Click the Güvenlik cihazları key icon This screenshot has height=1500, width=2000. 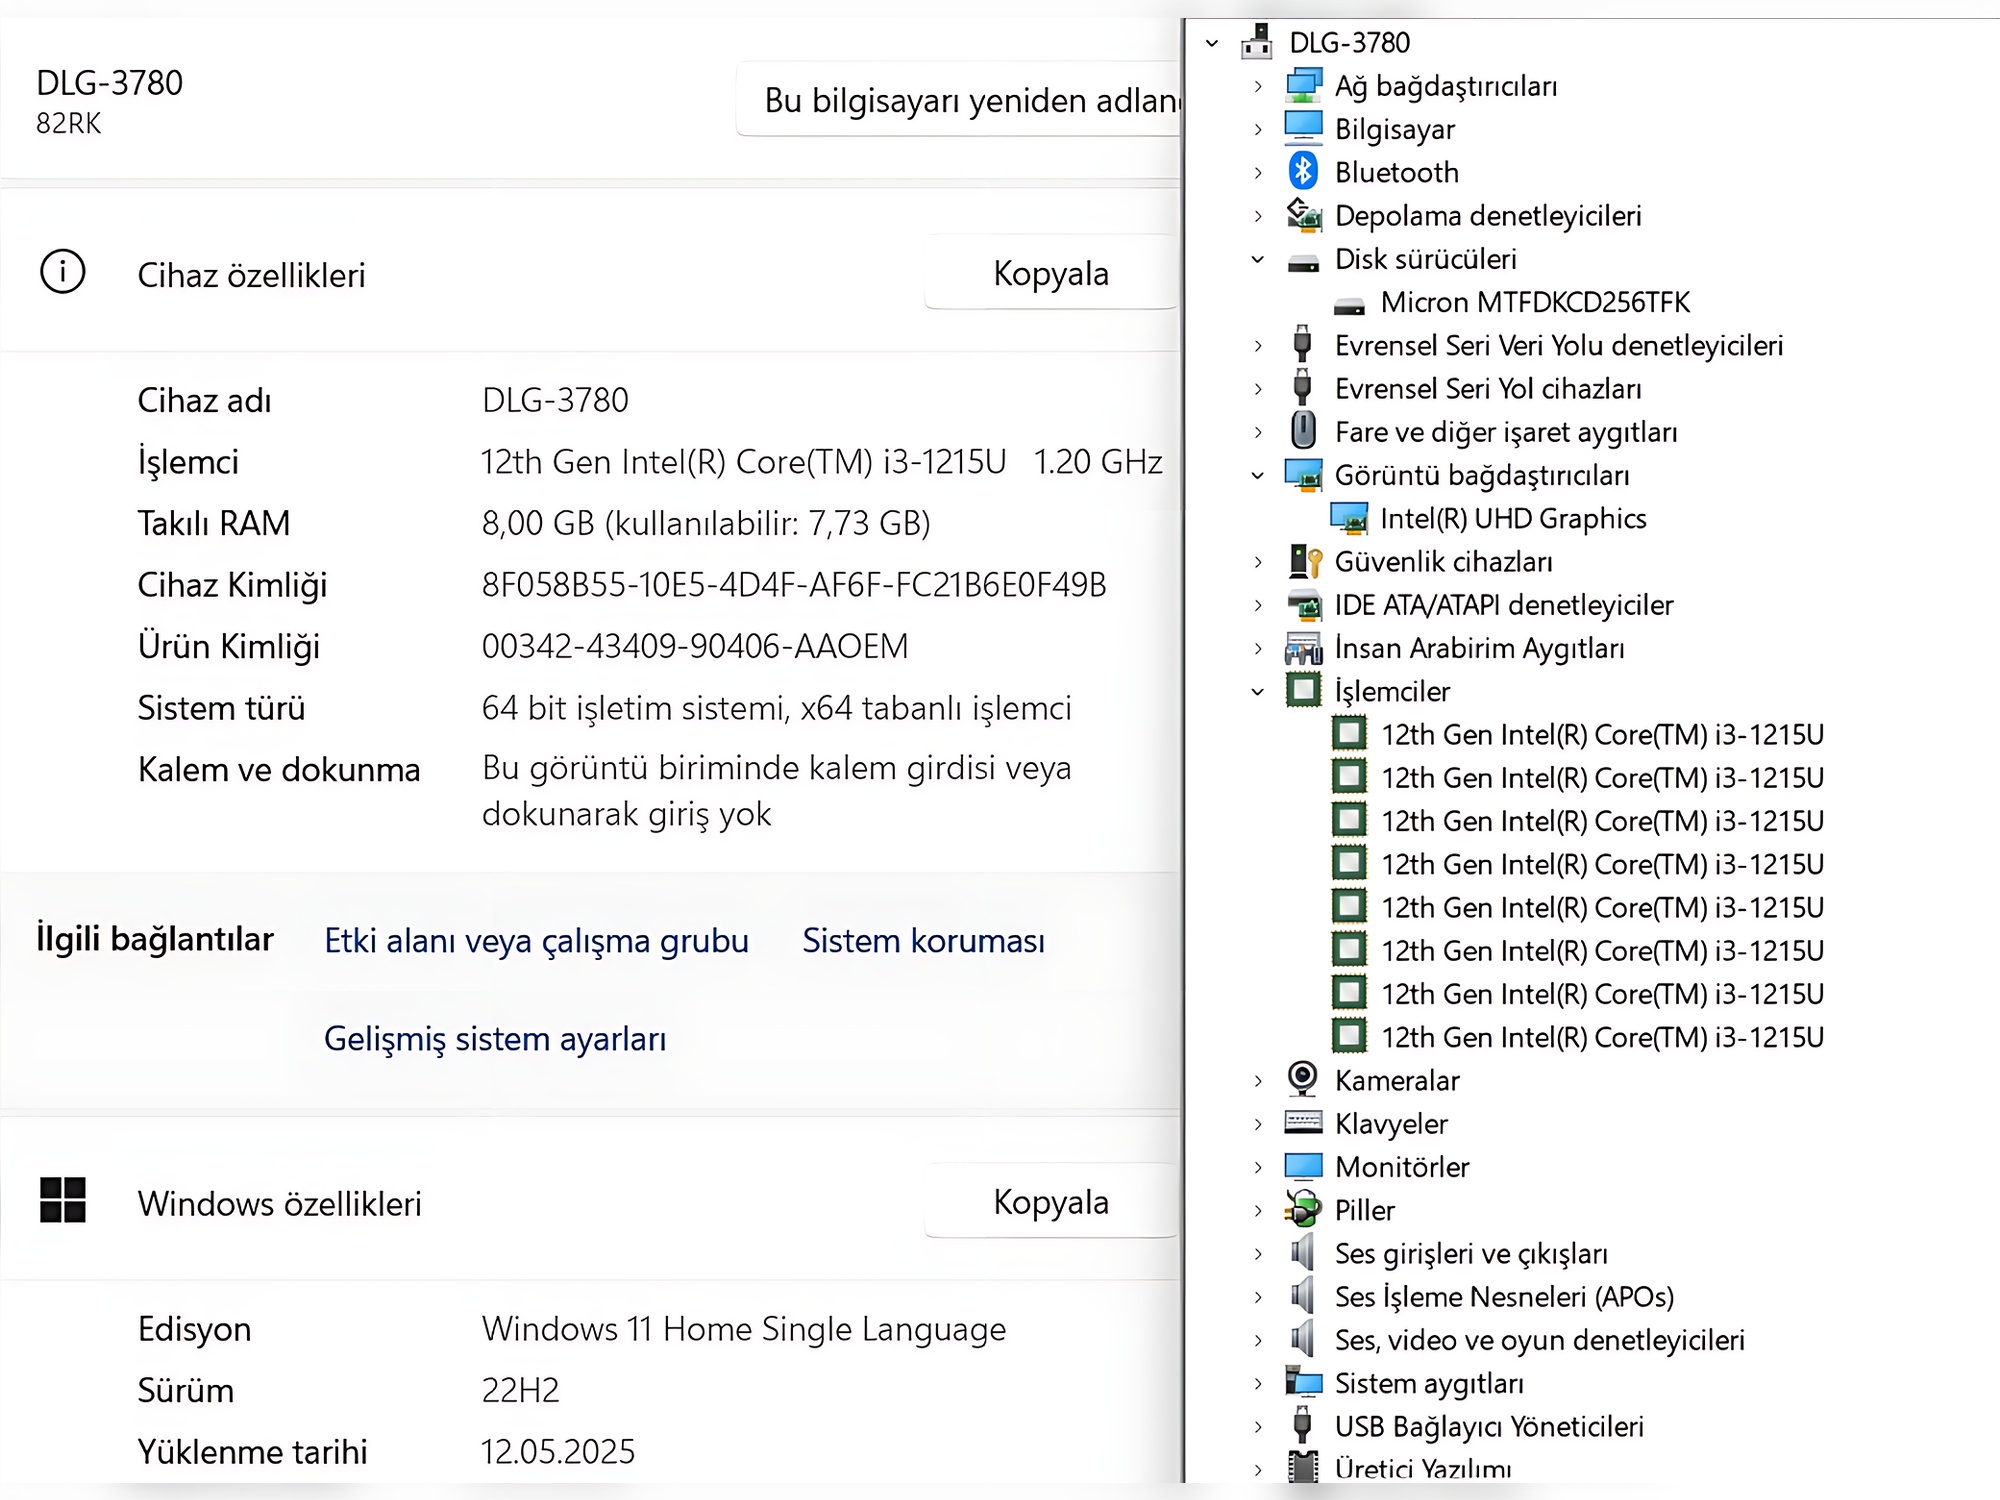tap(1304, 561)
